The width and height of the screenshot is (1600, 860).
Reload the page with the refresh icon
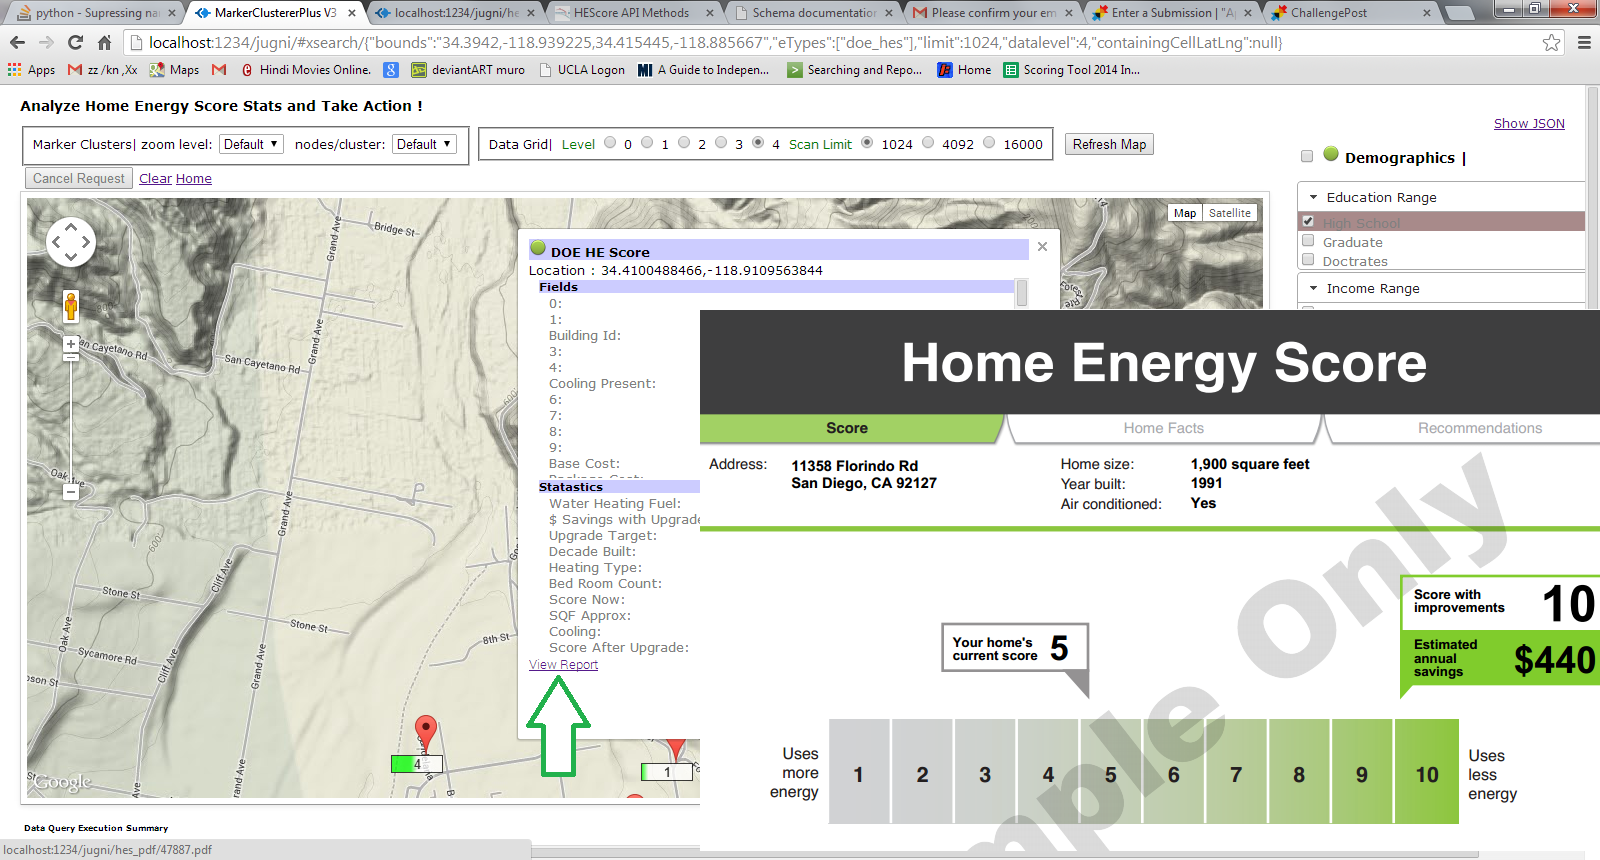75,42
